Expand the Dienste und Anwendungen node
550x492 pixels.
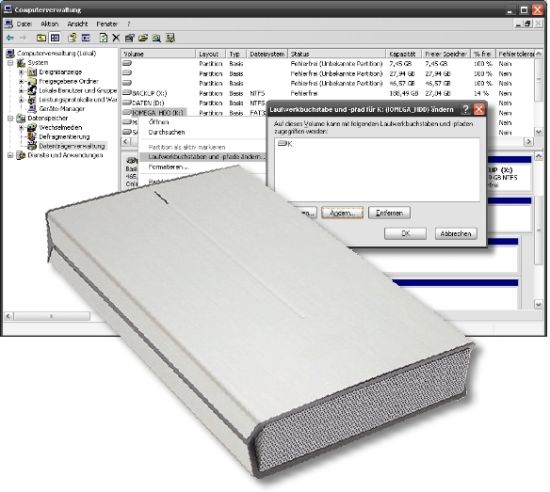[11, 155]
